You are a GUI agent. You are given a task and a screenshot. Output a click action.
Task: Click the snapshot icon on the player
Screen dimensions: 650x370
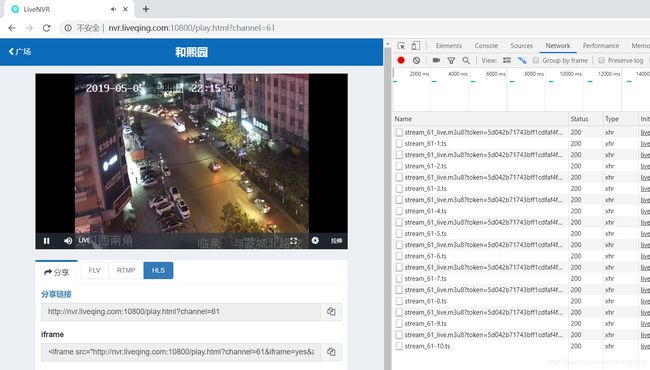click(315, 240)
